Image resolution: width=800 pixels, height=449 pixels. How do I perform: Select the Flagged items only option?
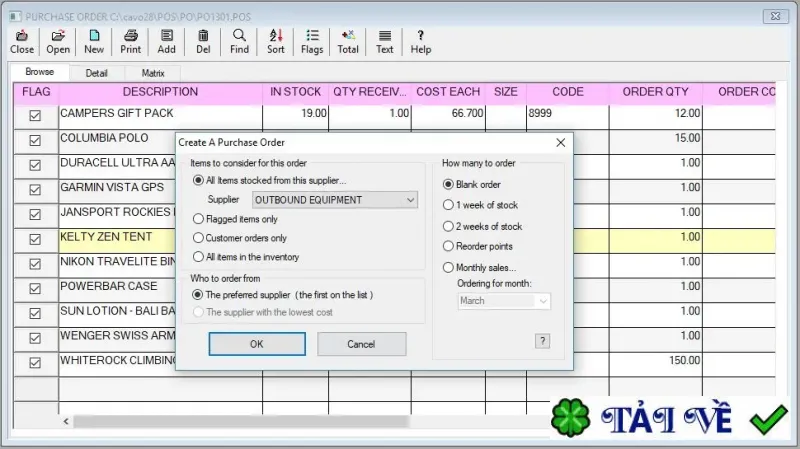point(235,219)
